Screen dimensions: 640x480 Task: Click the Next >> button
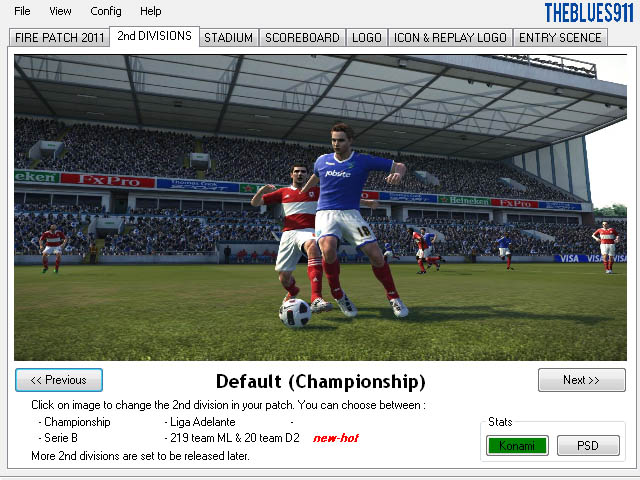tap(582, 380)
